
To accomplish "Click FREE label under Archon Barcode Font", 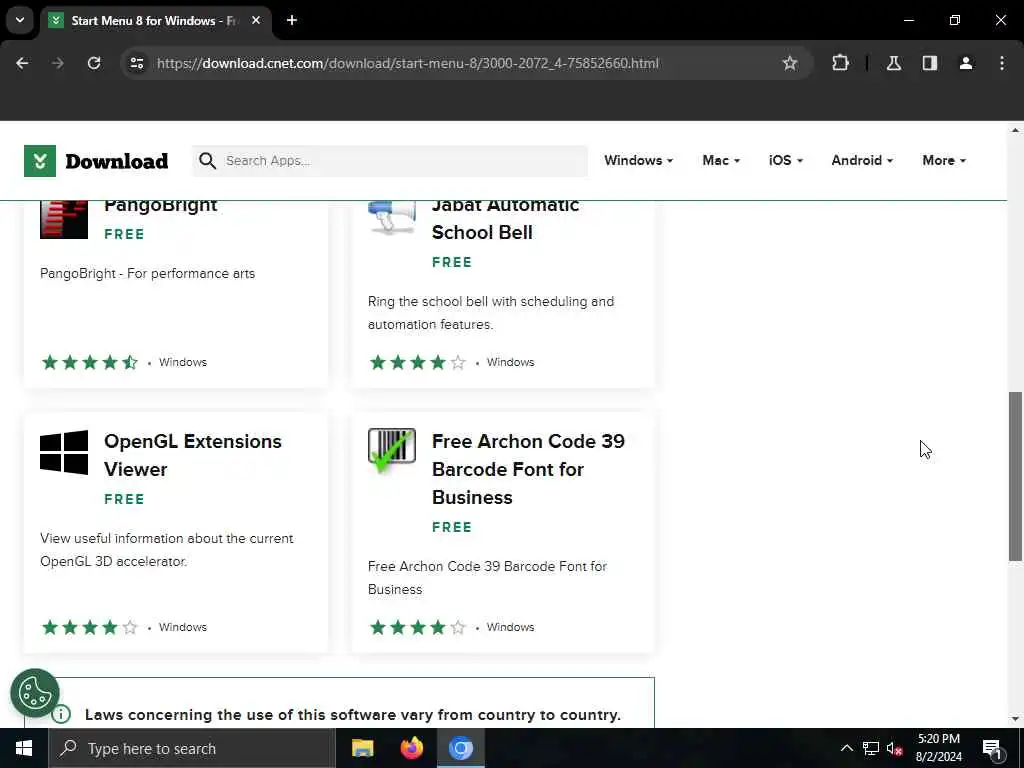I will (452, 527).
